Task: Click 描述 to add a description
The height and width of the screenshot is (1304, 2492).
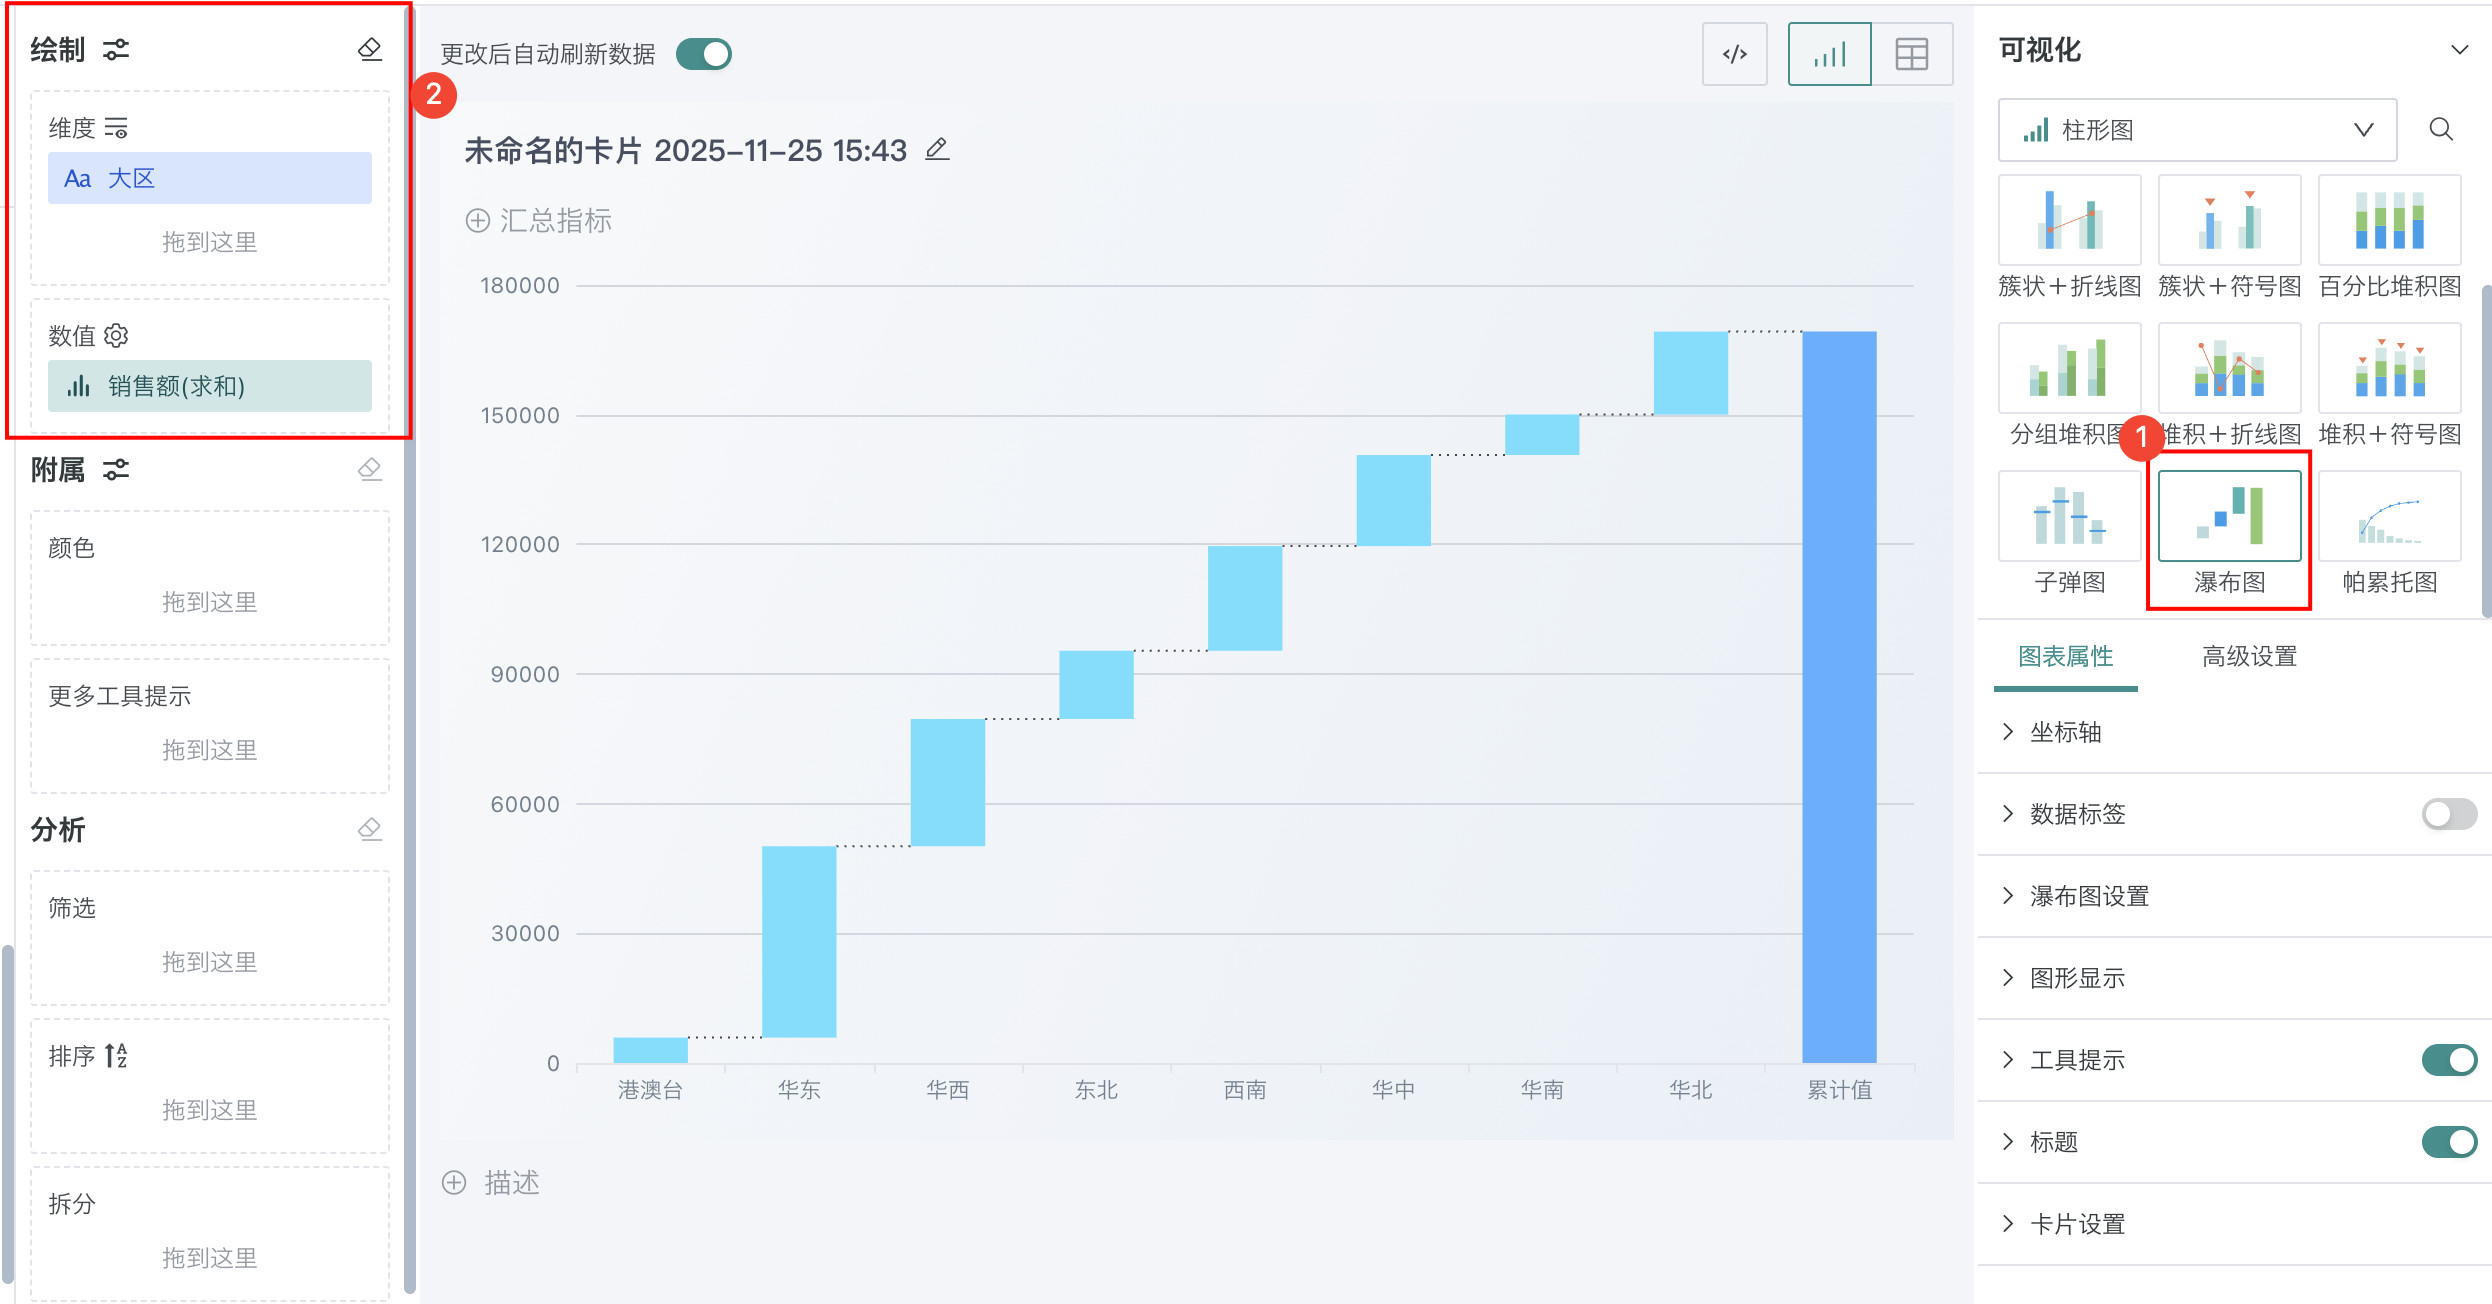Action: pyautogui.click(x=492, y=1183)
